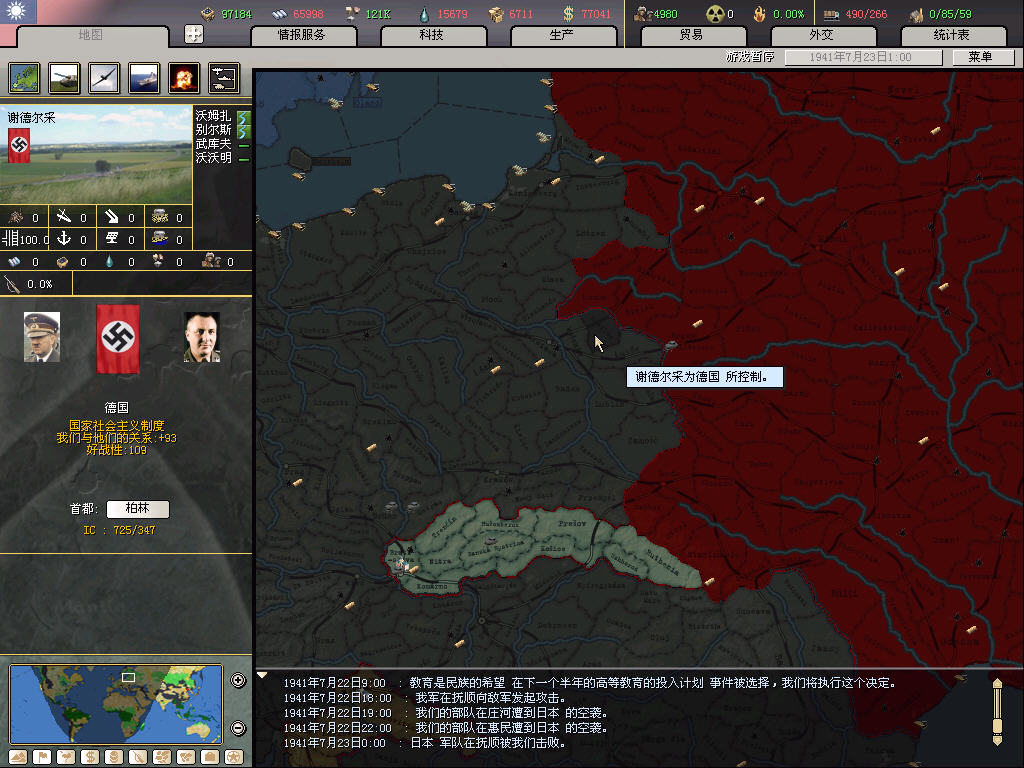Zoom in with the plus button
This screenshot has height=768, width=1024.
238,681
